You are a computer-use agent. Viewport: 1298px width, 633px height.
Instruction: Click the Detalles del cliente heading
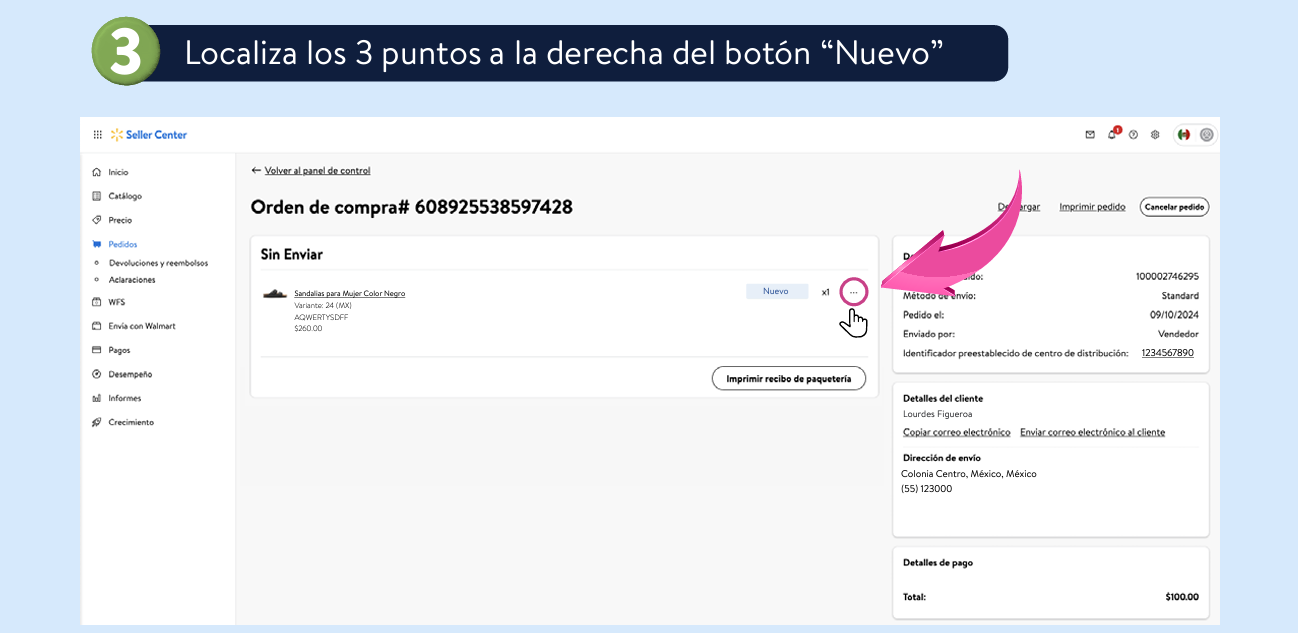tap(943, 398)
